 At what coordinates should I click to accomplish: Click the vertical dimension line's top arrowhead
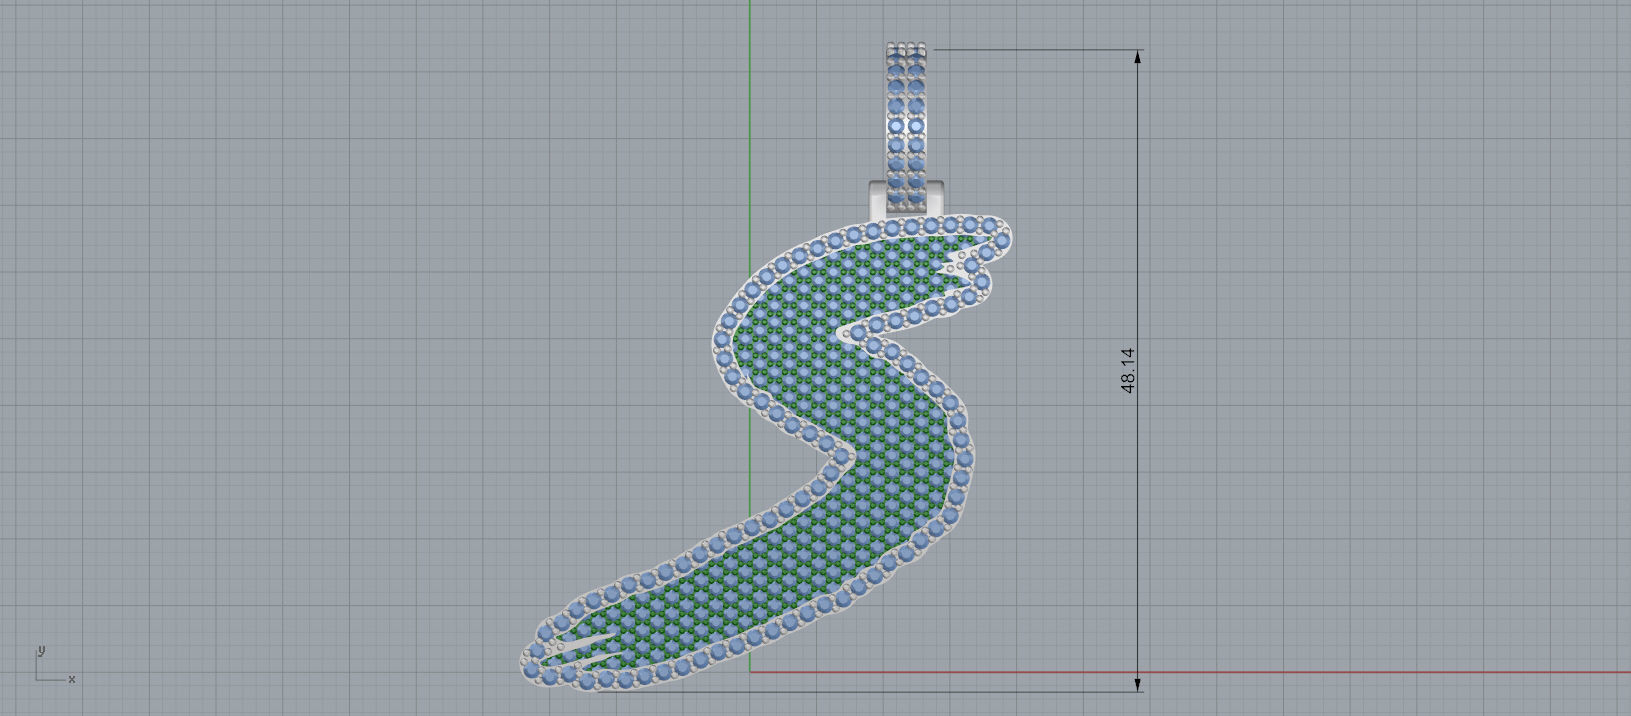point(1137,58)
